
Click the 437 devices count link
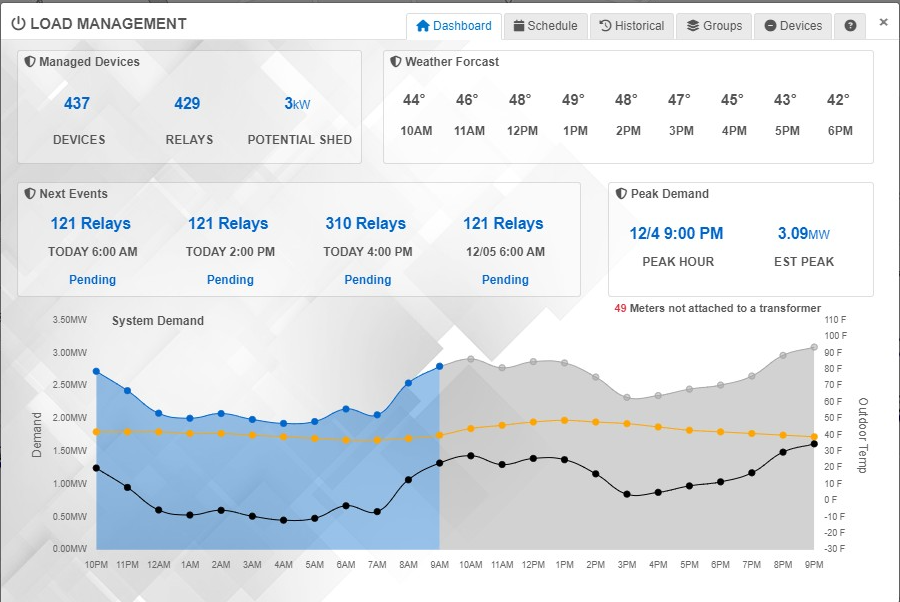(x=77, y=103)
